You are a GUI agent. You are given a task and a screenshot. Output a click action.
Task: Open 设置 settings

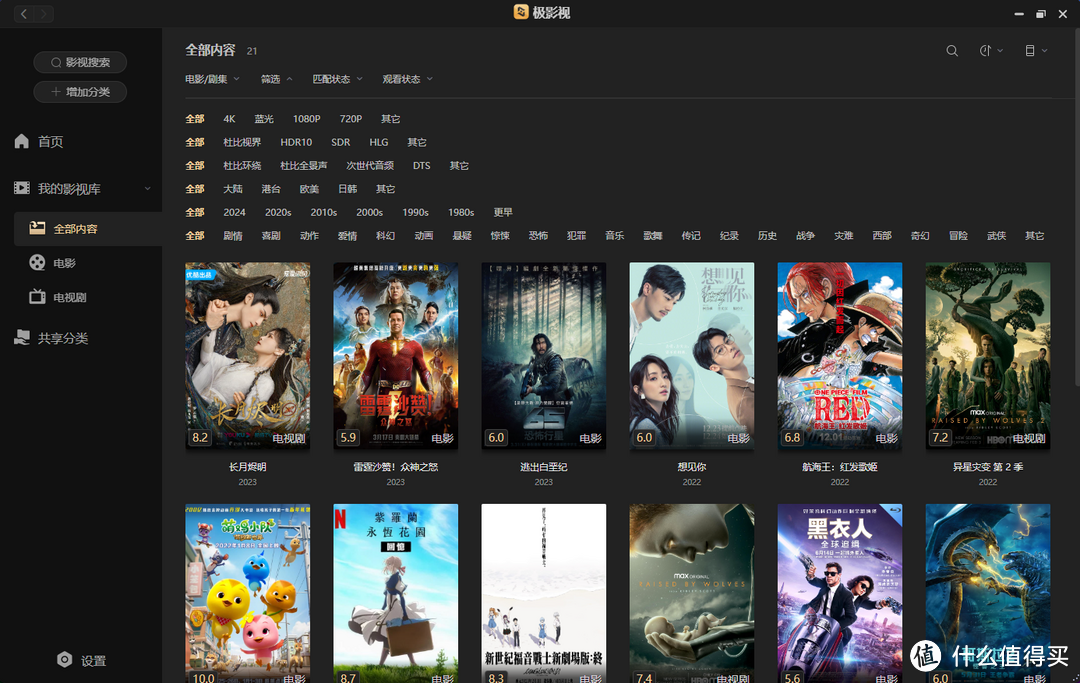click(x=81, y=660)
